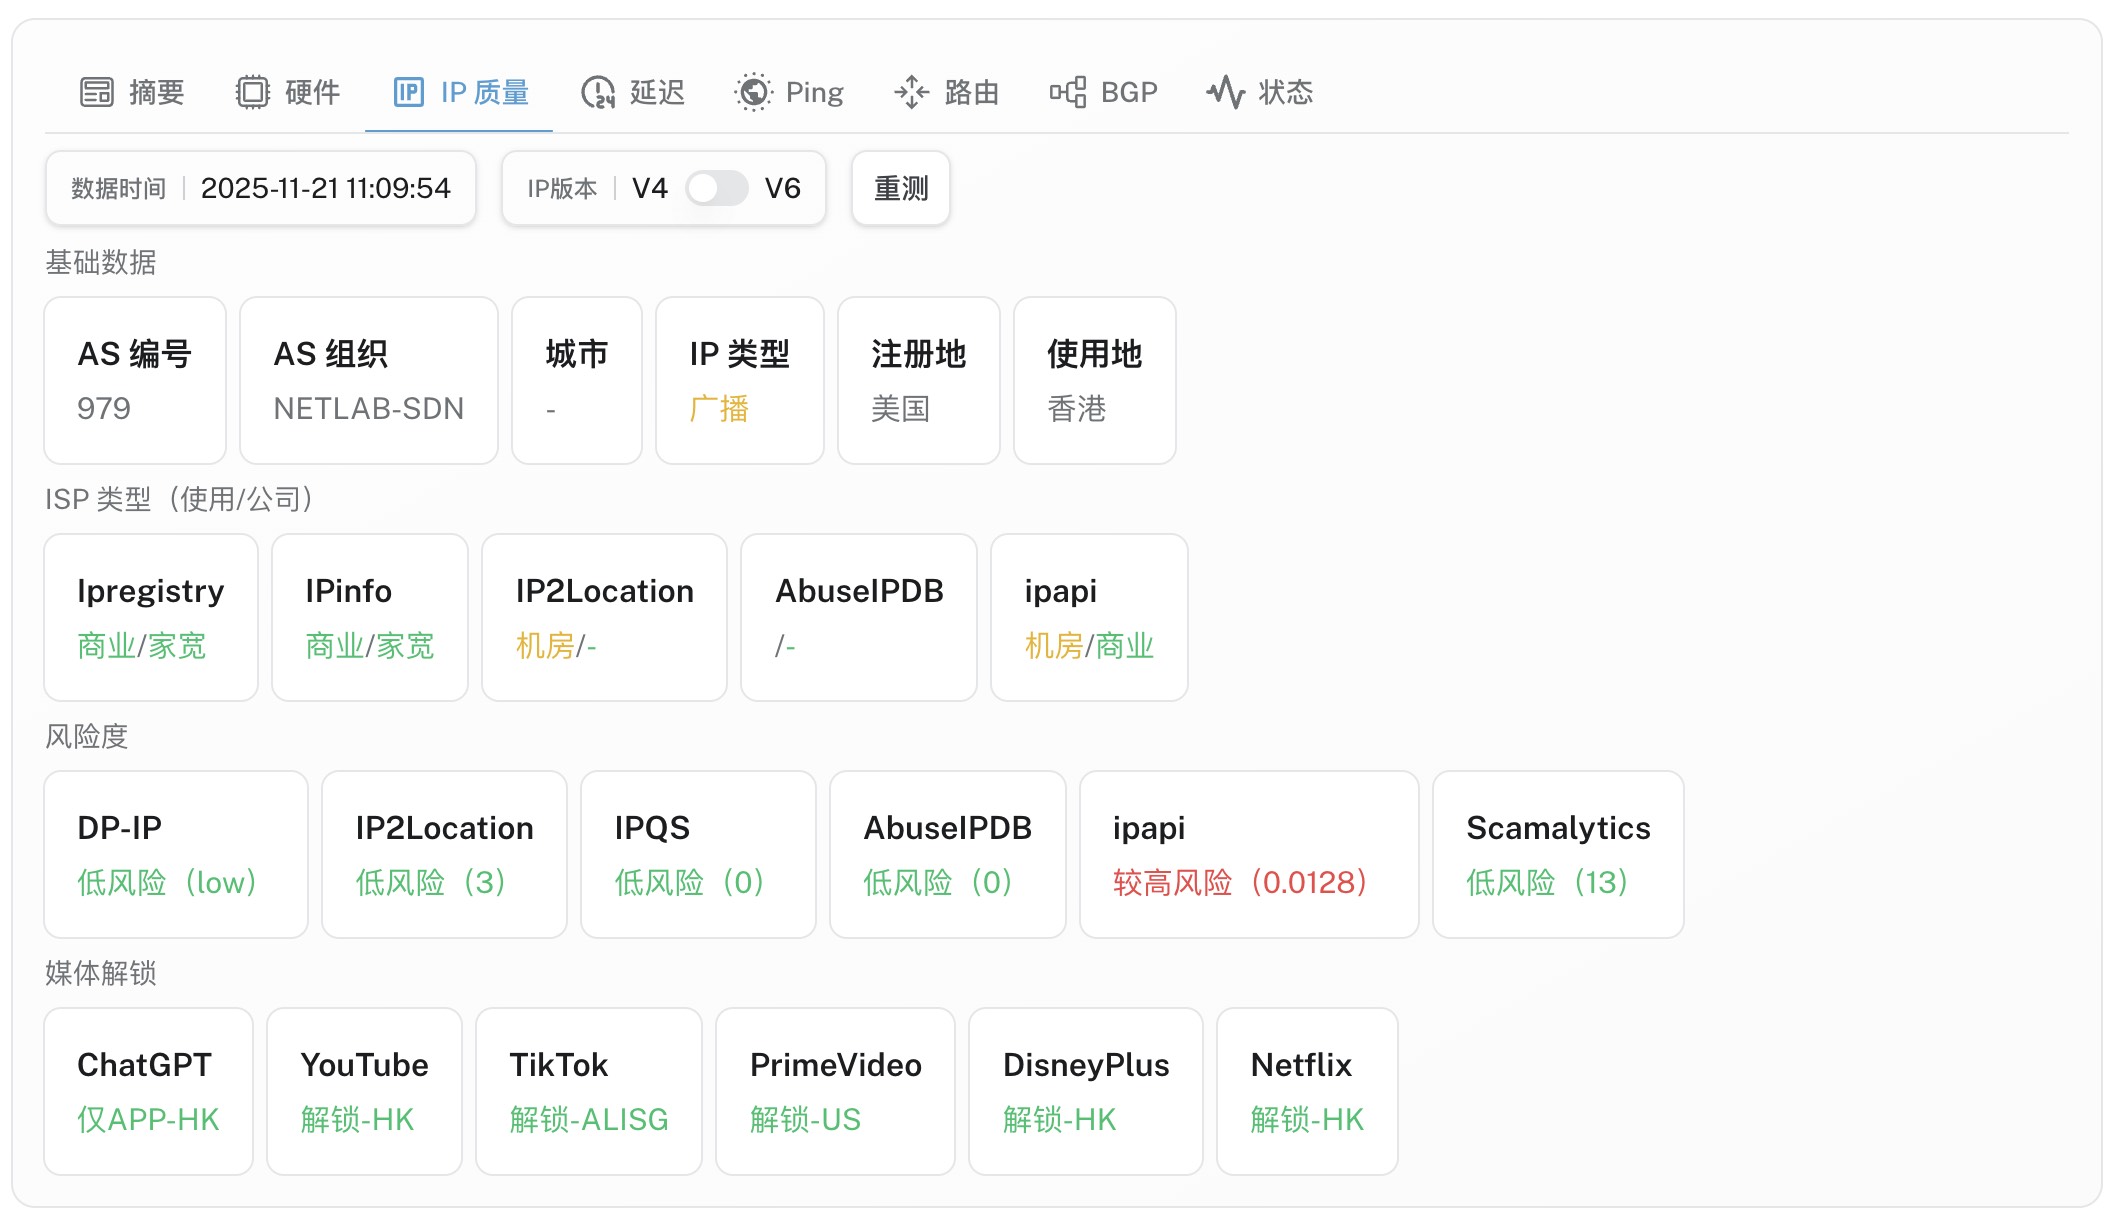Click the IP quality (IP 质量) icon
This screenshot has width=2118, height=1230.
pyautogui.click(x=408, y=92)
